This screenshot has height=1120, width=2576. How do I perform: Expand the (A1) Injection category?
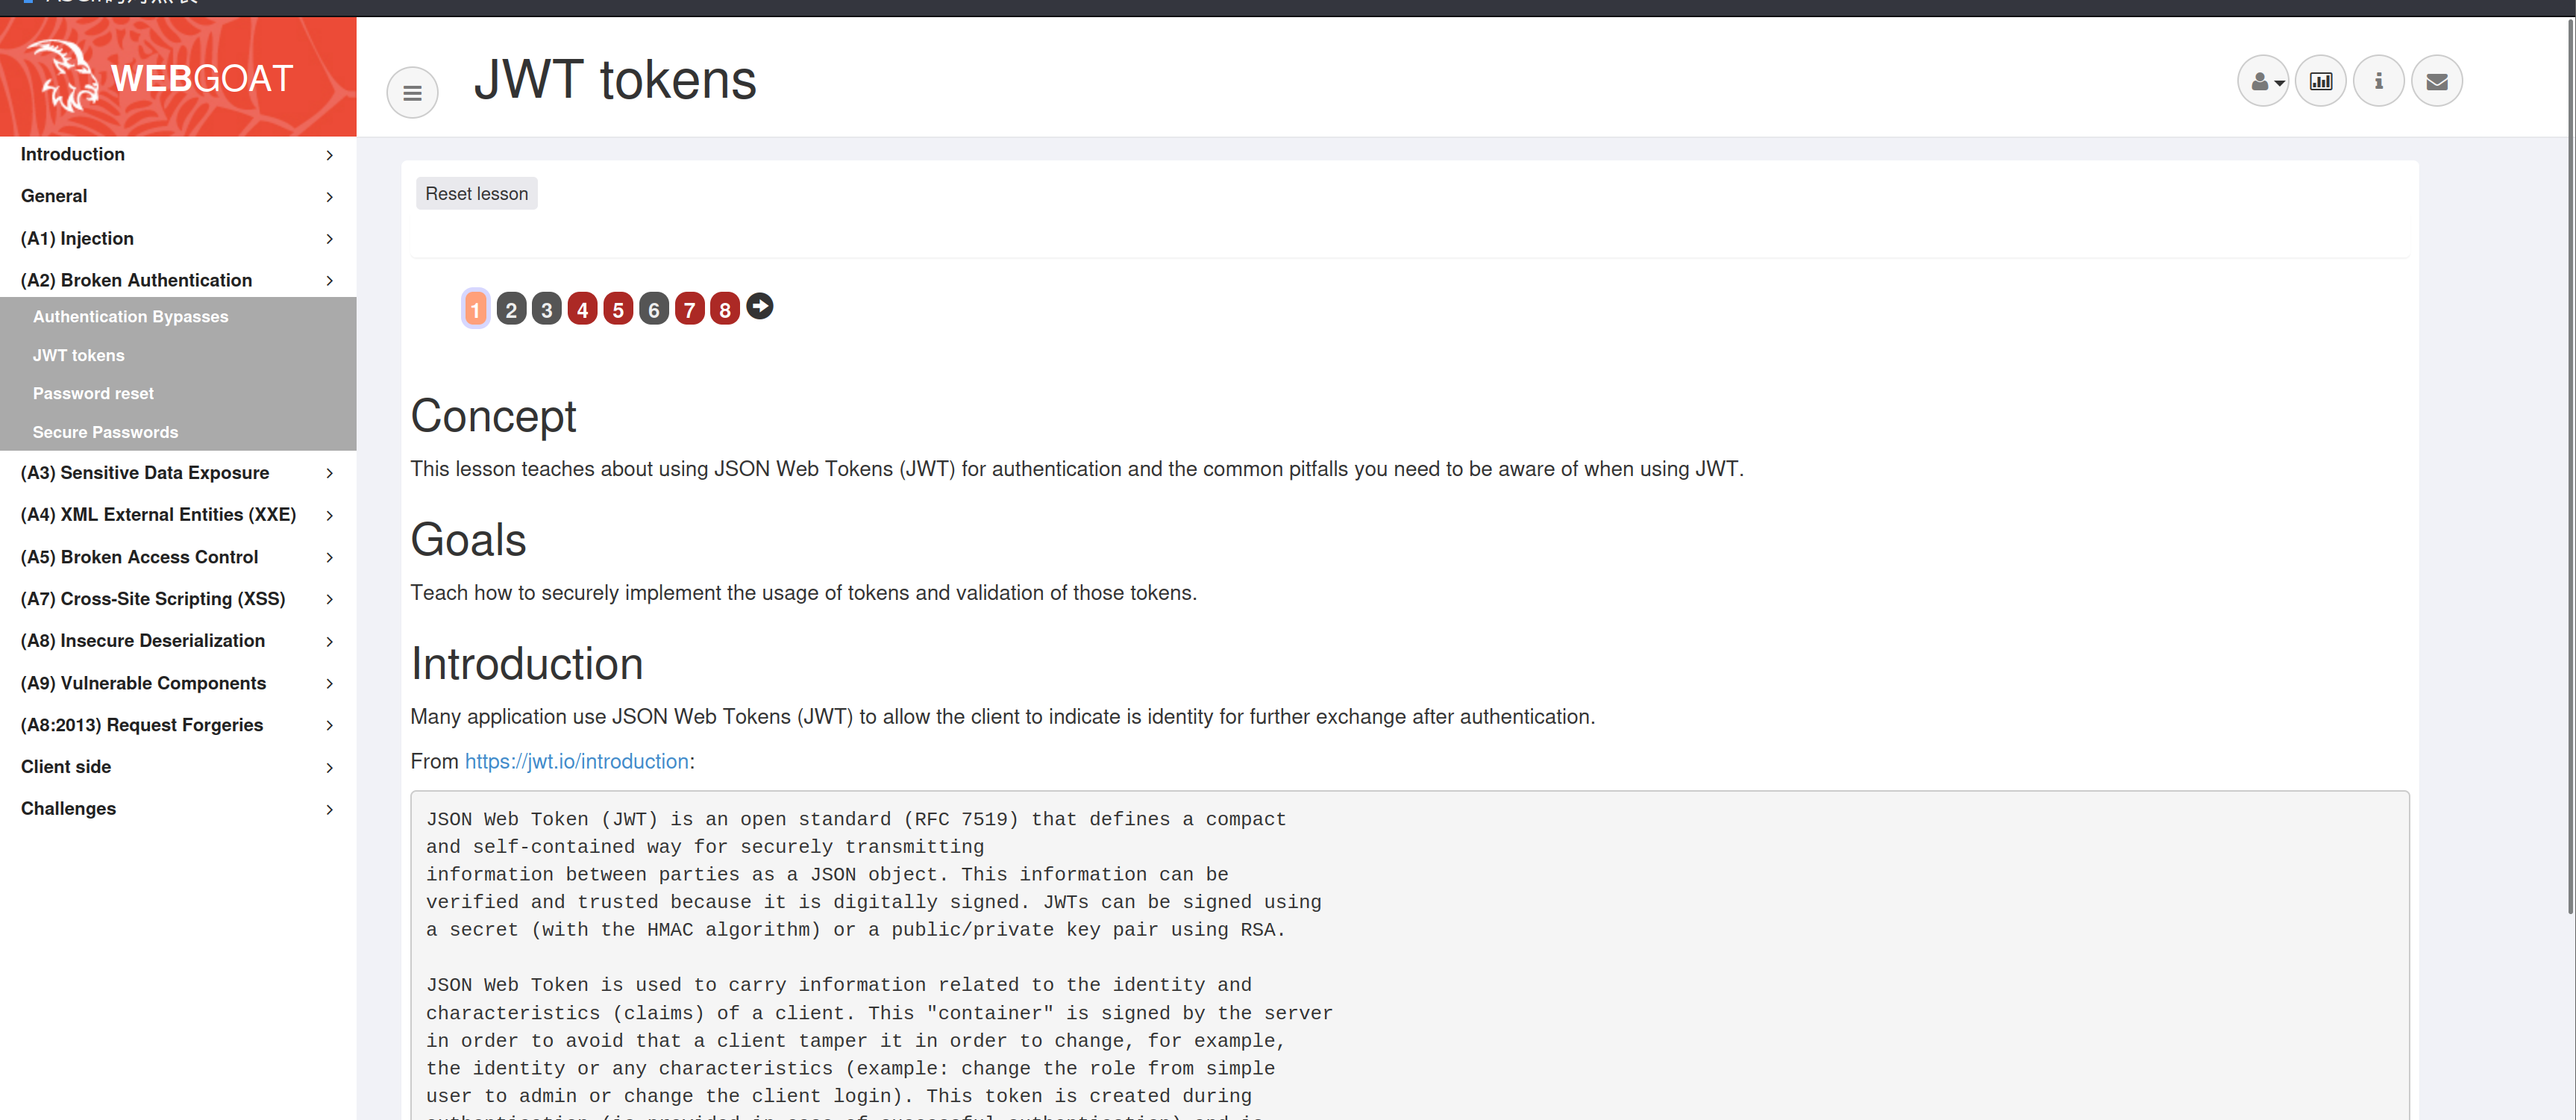tap(178, 239)
